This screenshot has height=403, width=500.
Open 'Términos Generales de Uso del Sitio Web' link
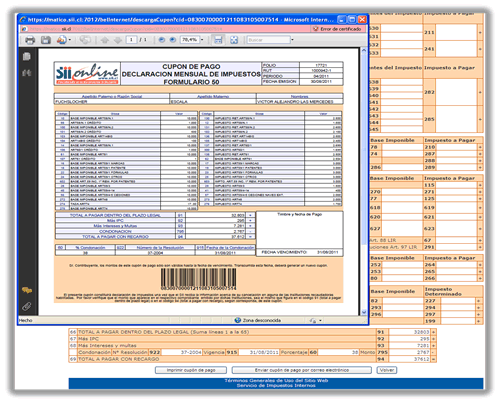tap(276, 381)
